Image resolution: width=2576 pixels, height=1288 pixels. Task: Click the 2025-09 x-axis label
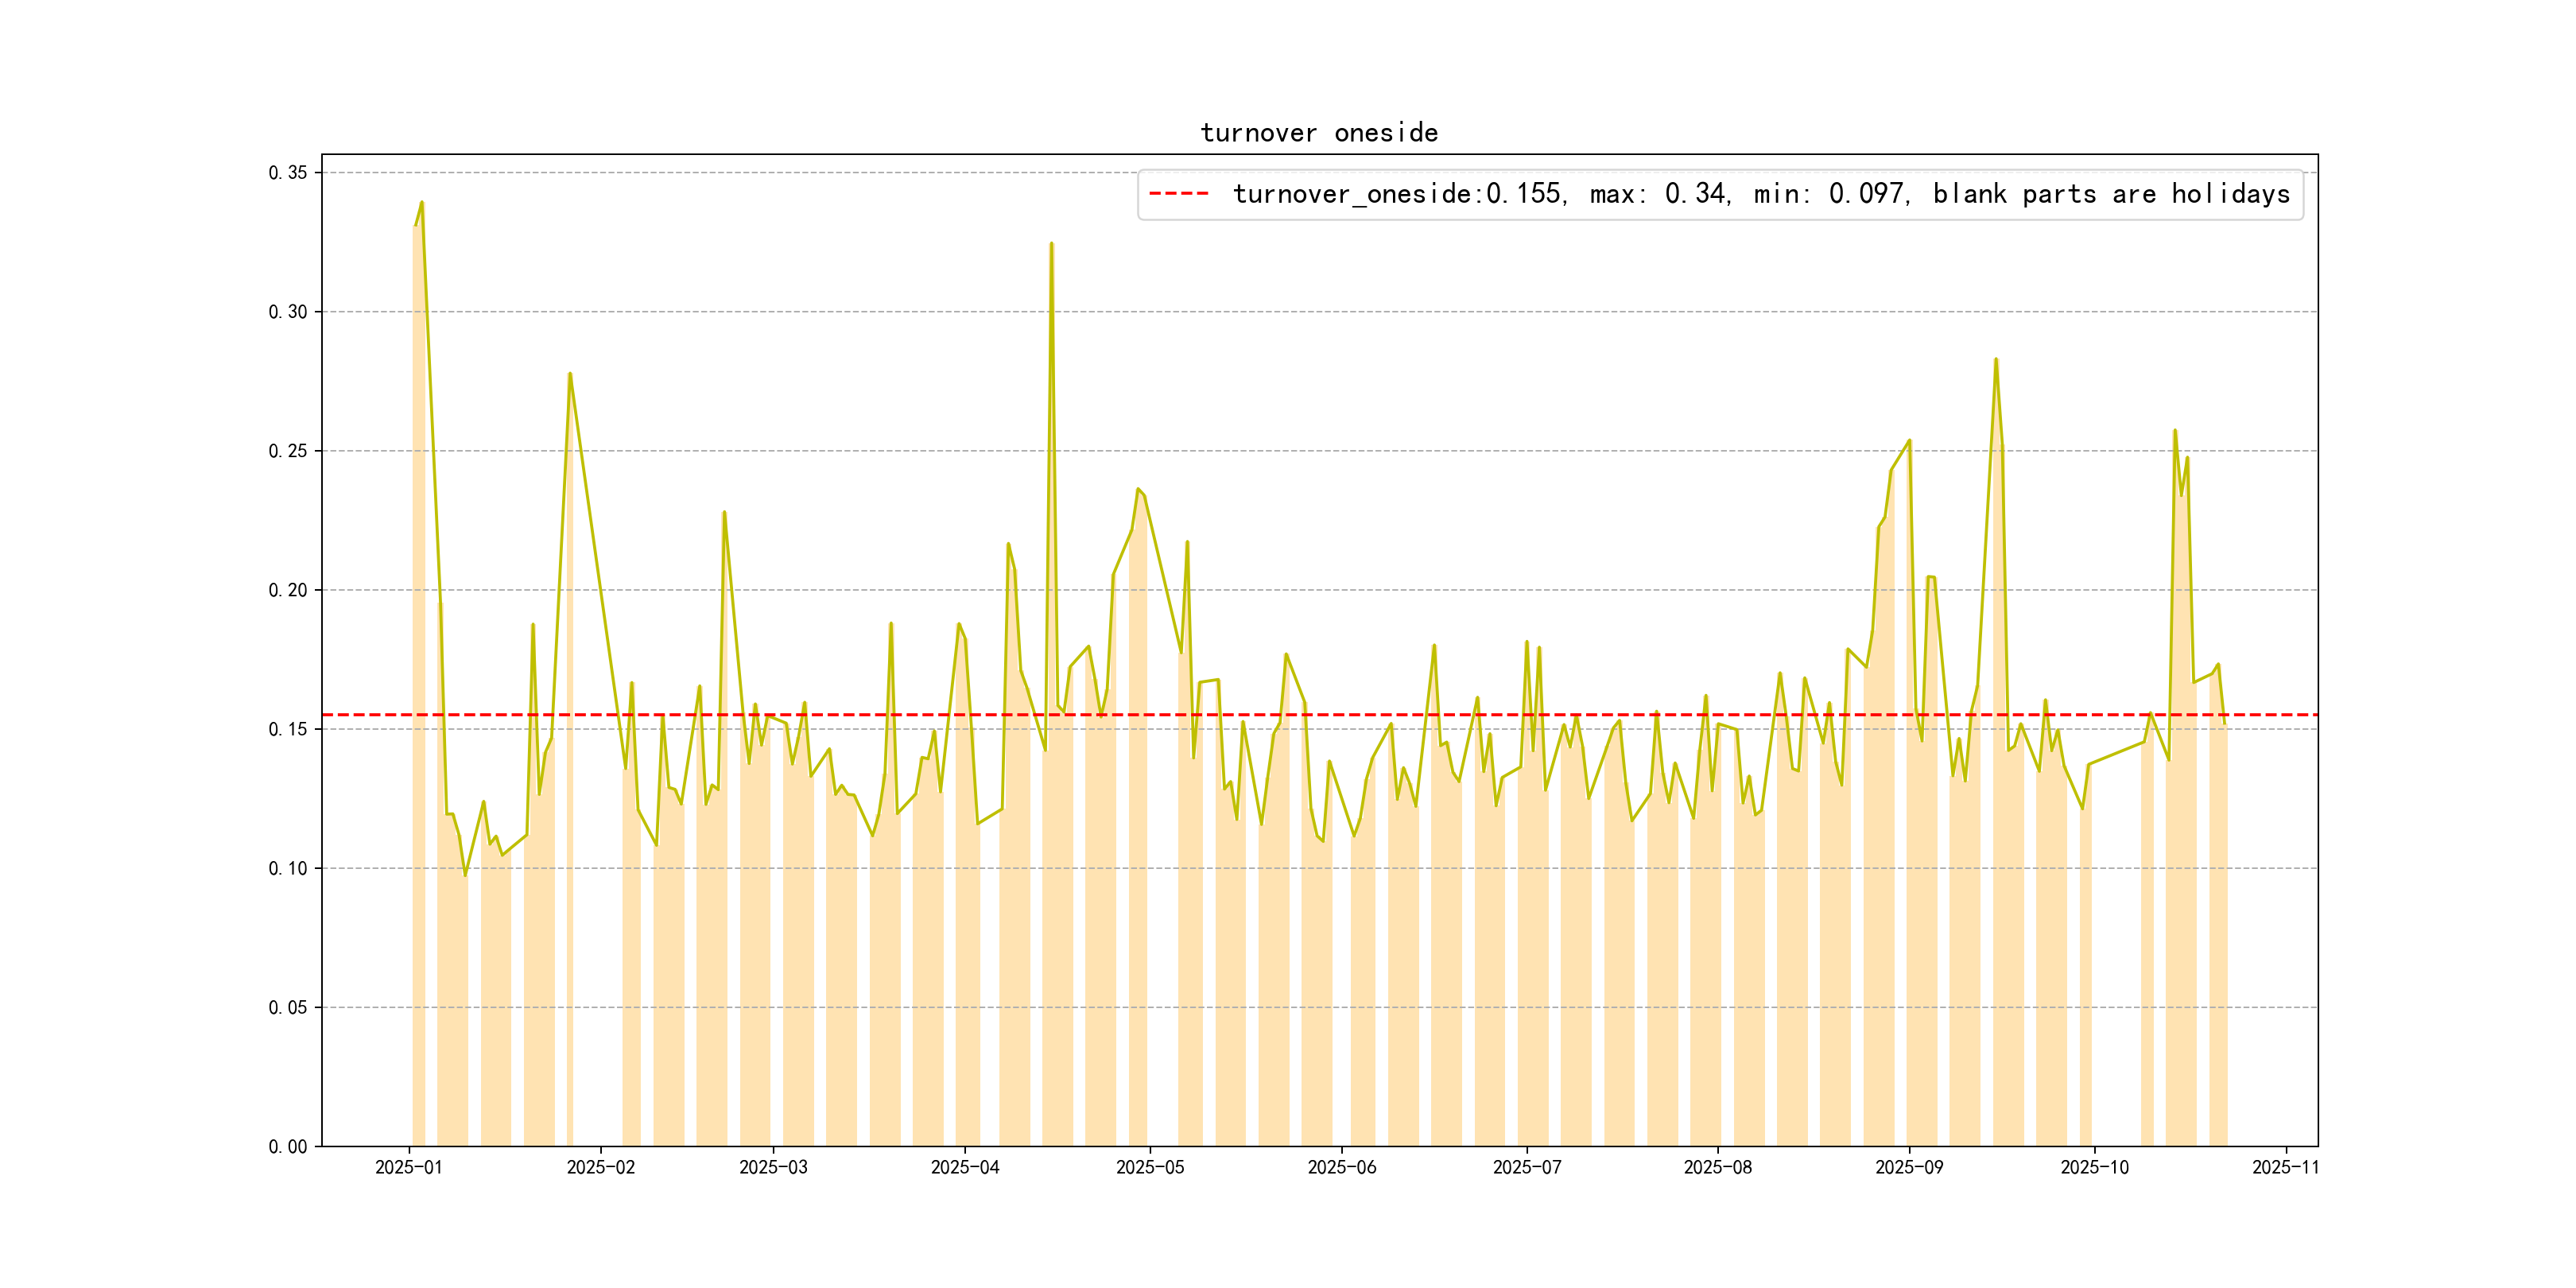pyautogui.click(x=1909, y=1167)
